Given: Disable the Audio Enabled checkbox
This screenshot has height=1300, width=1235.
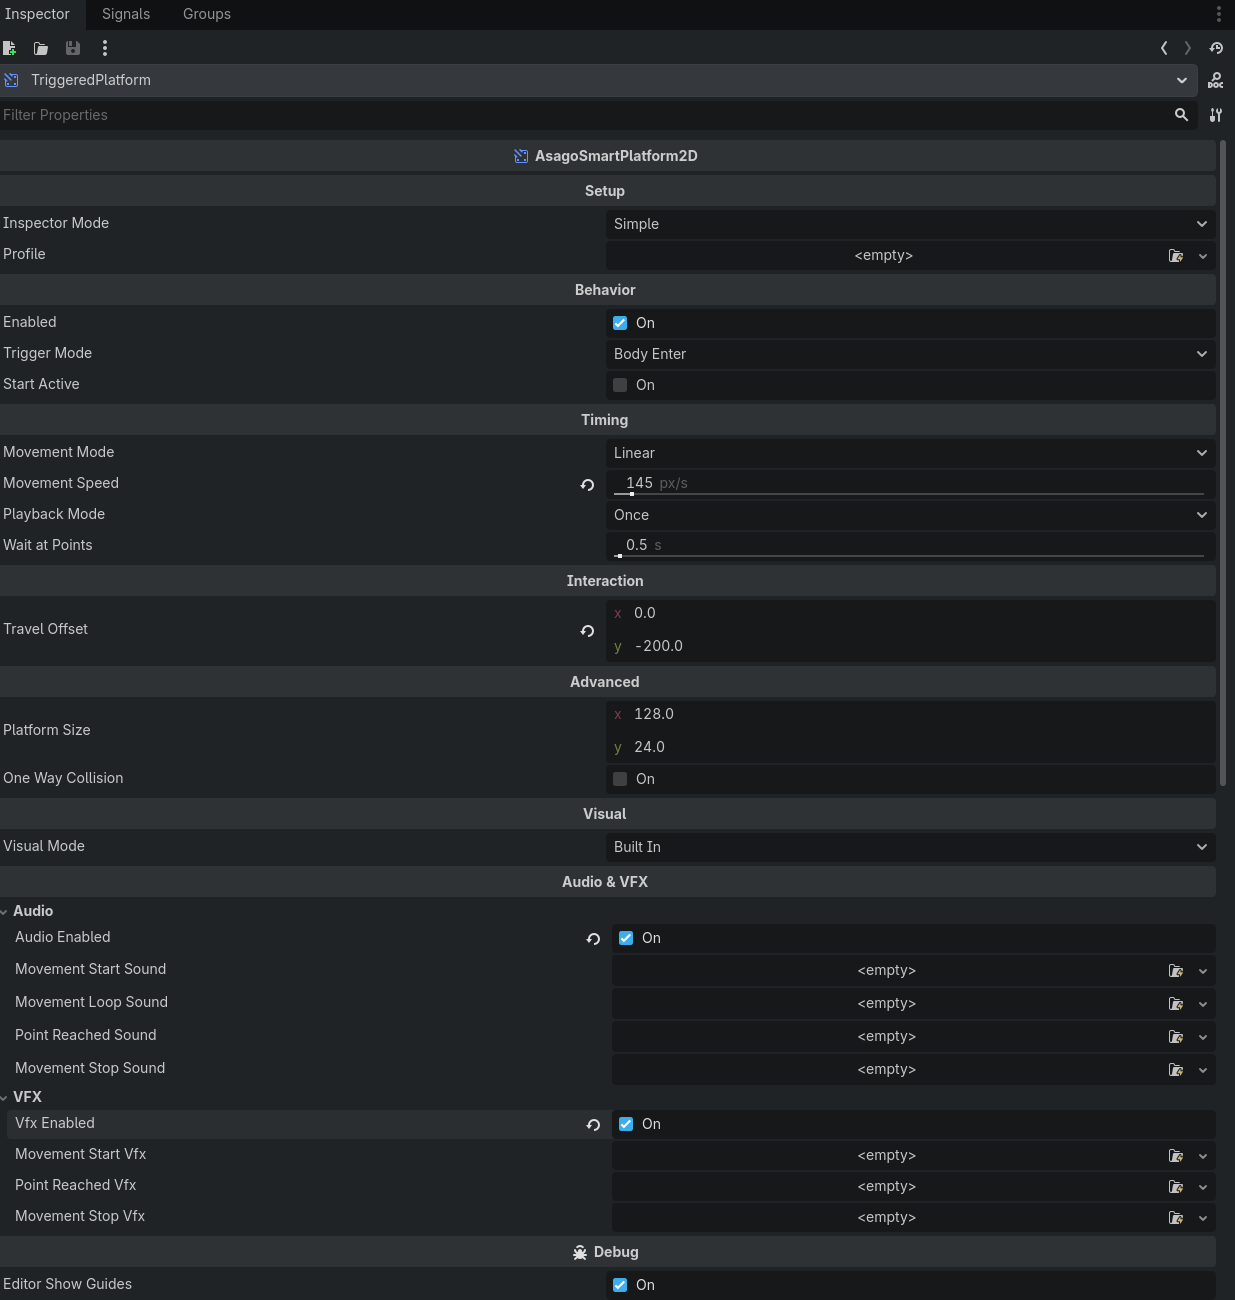Looking at the screenshot, I should pos(626,938).
